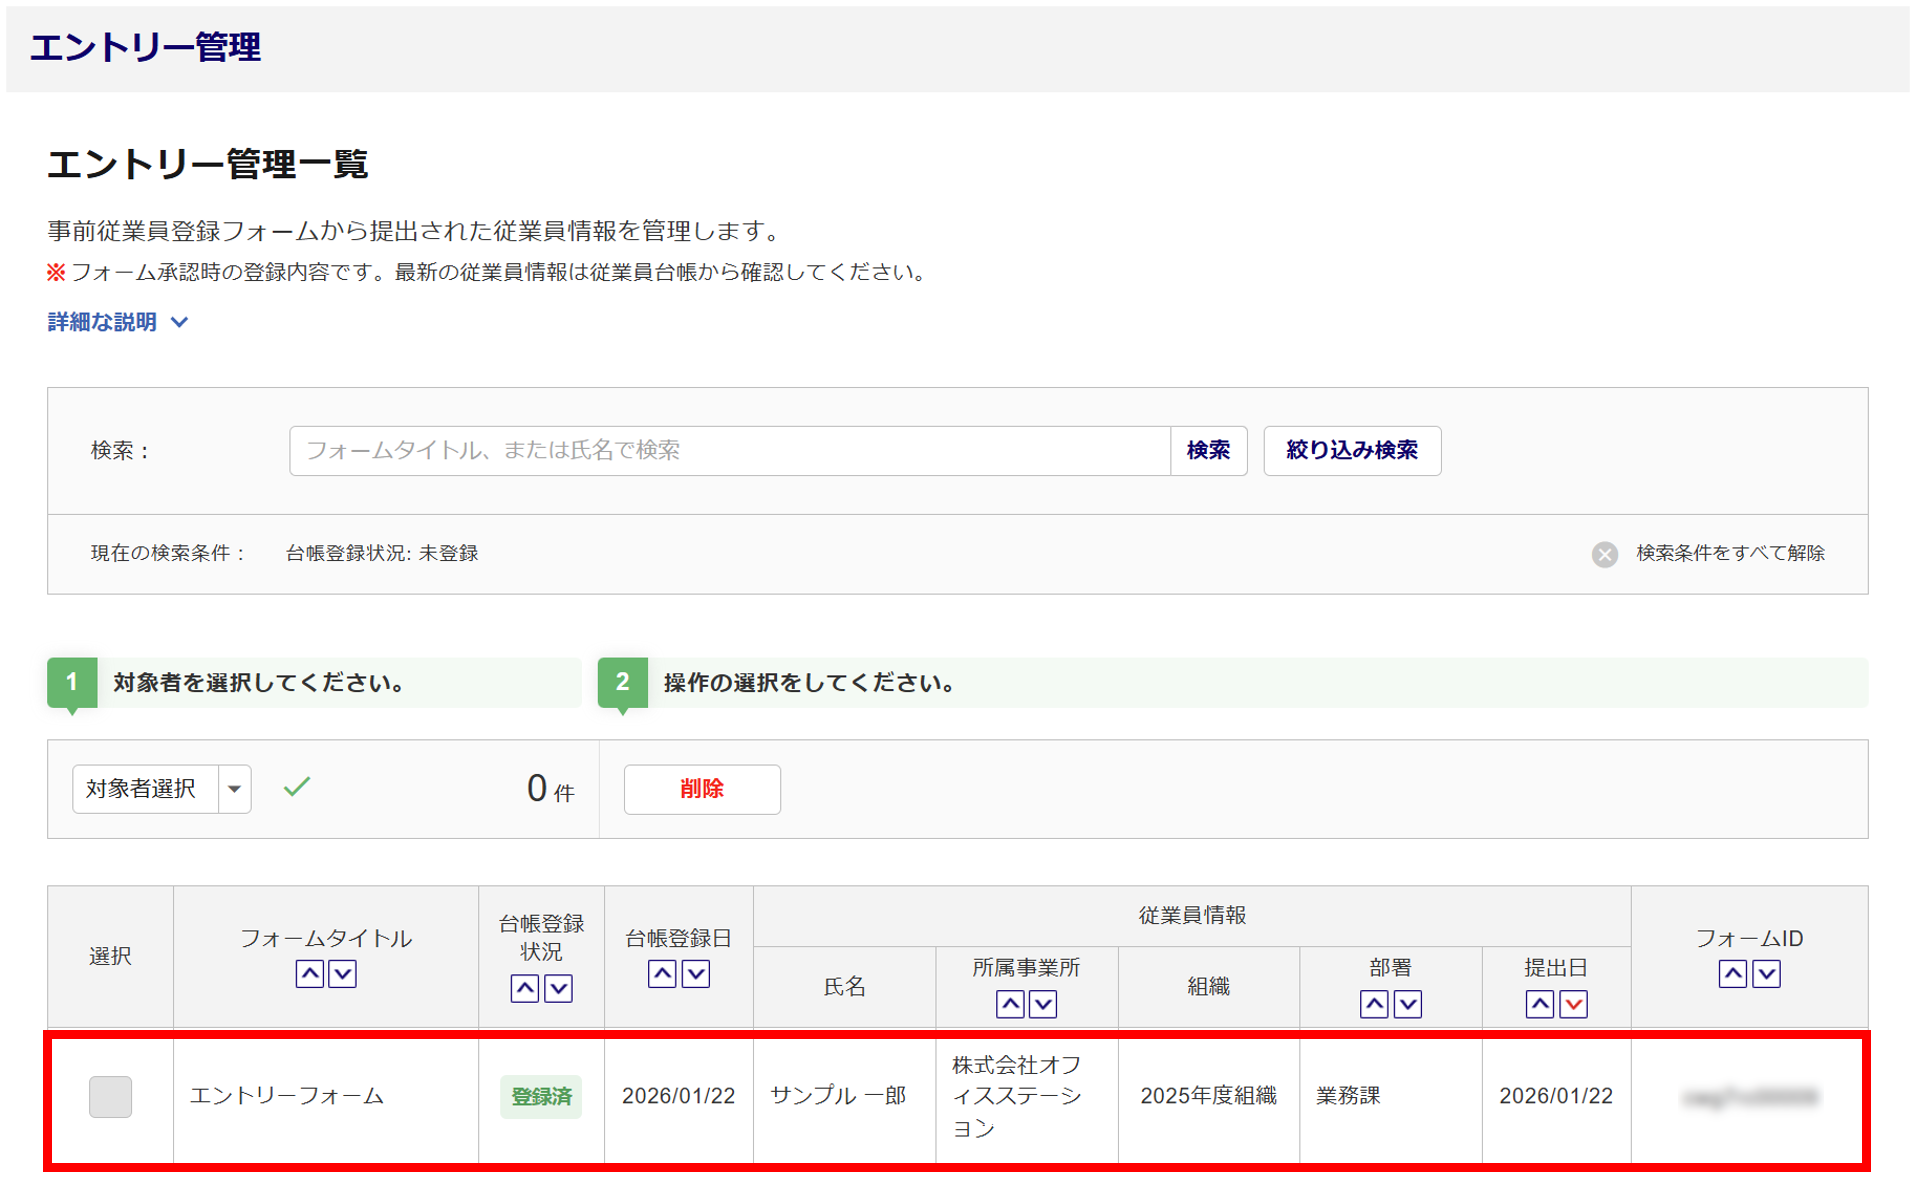Click the X icon to clear search conditions
This screenshot has height=1192, width=1916.
(1604, 554)
